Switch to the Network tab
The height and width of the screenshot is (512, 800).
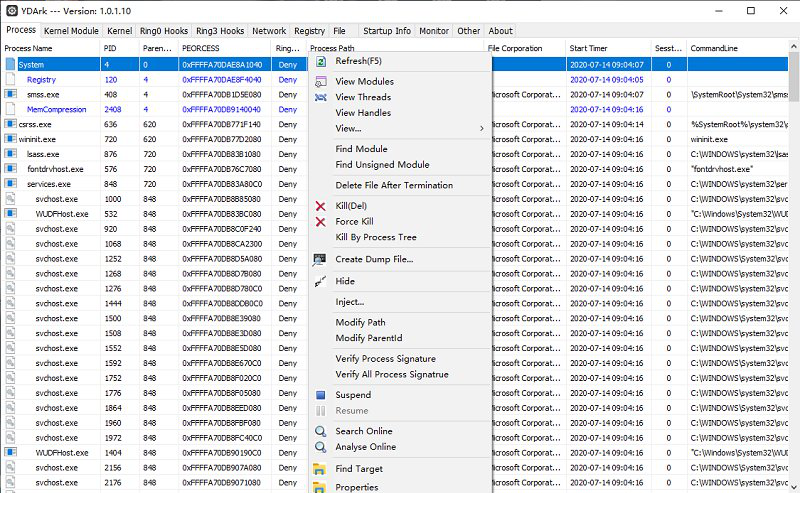(269, 31)
